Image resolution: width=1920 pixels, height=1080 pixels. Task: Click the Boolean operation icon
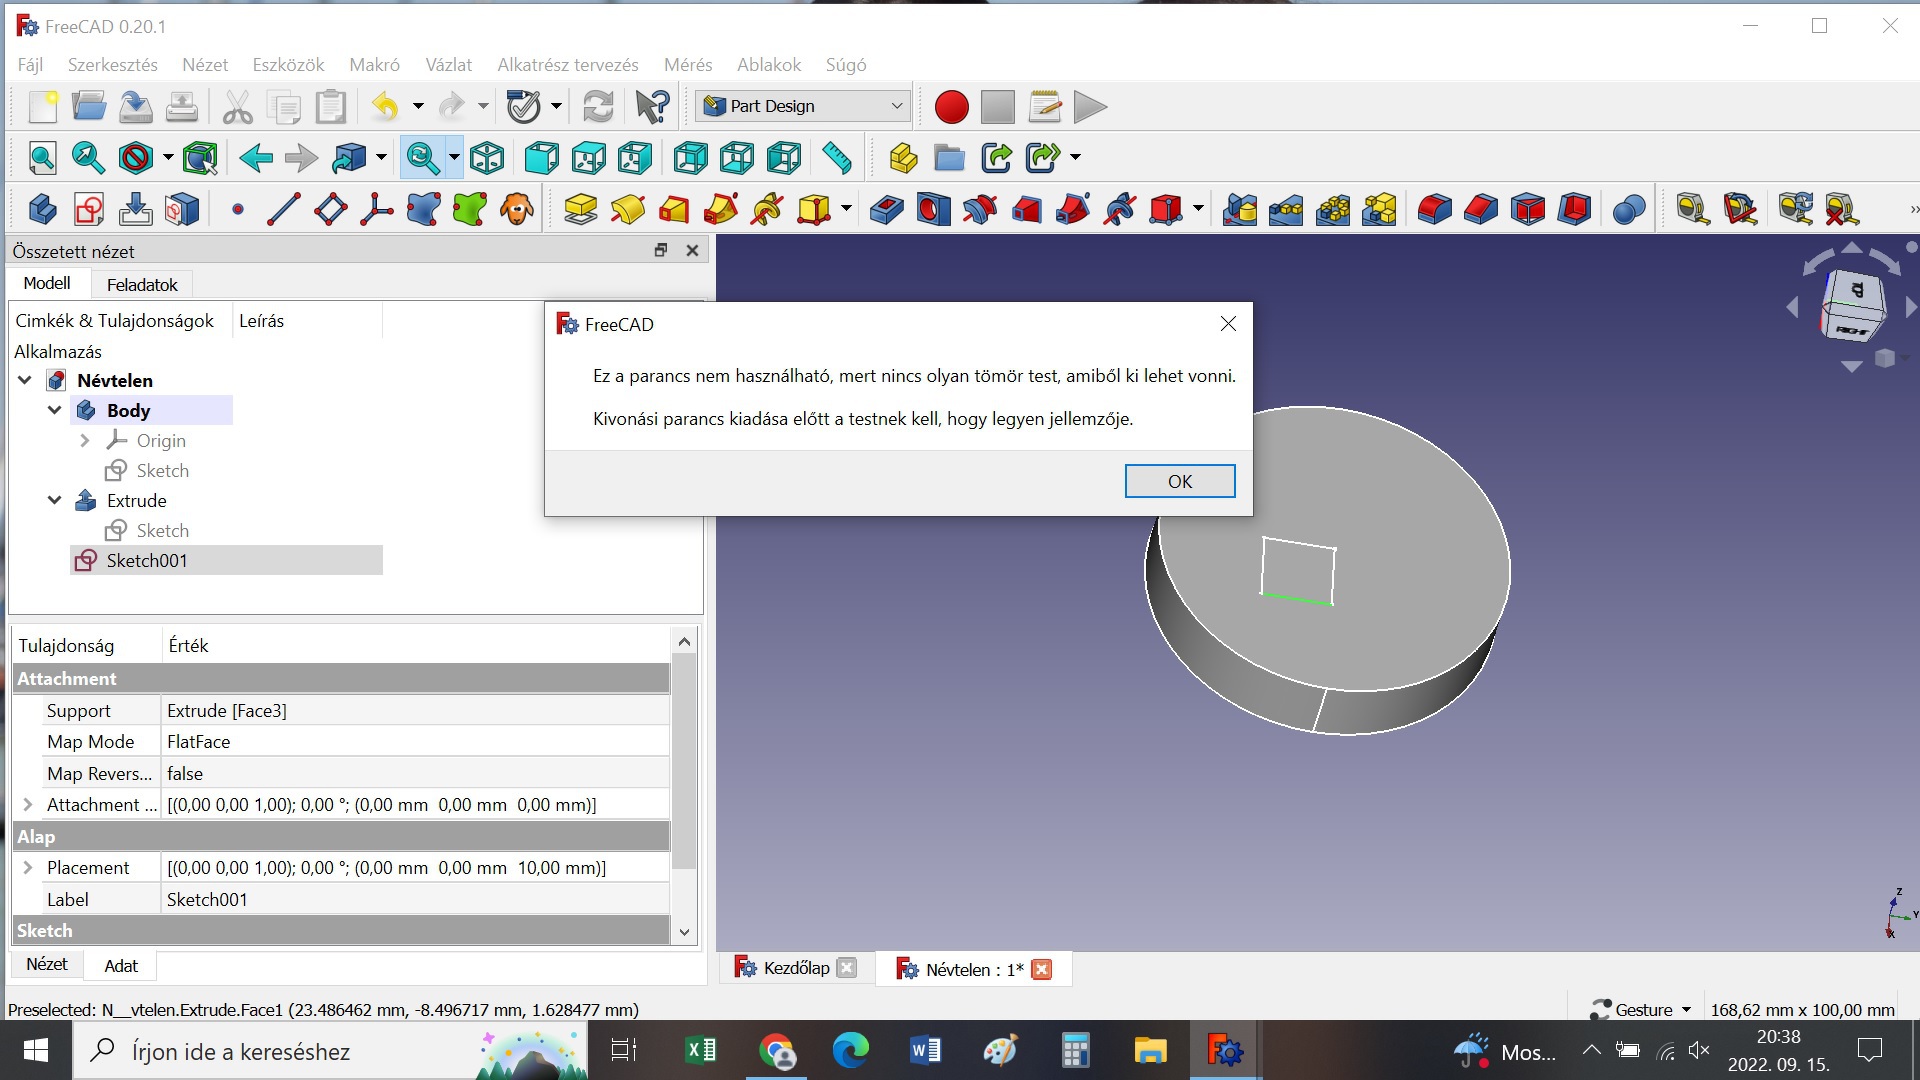pos(1629,210)
